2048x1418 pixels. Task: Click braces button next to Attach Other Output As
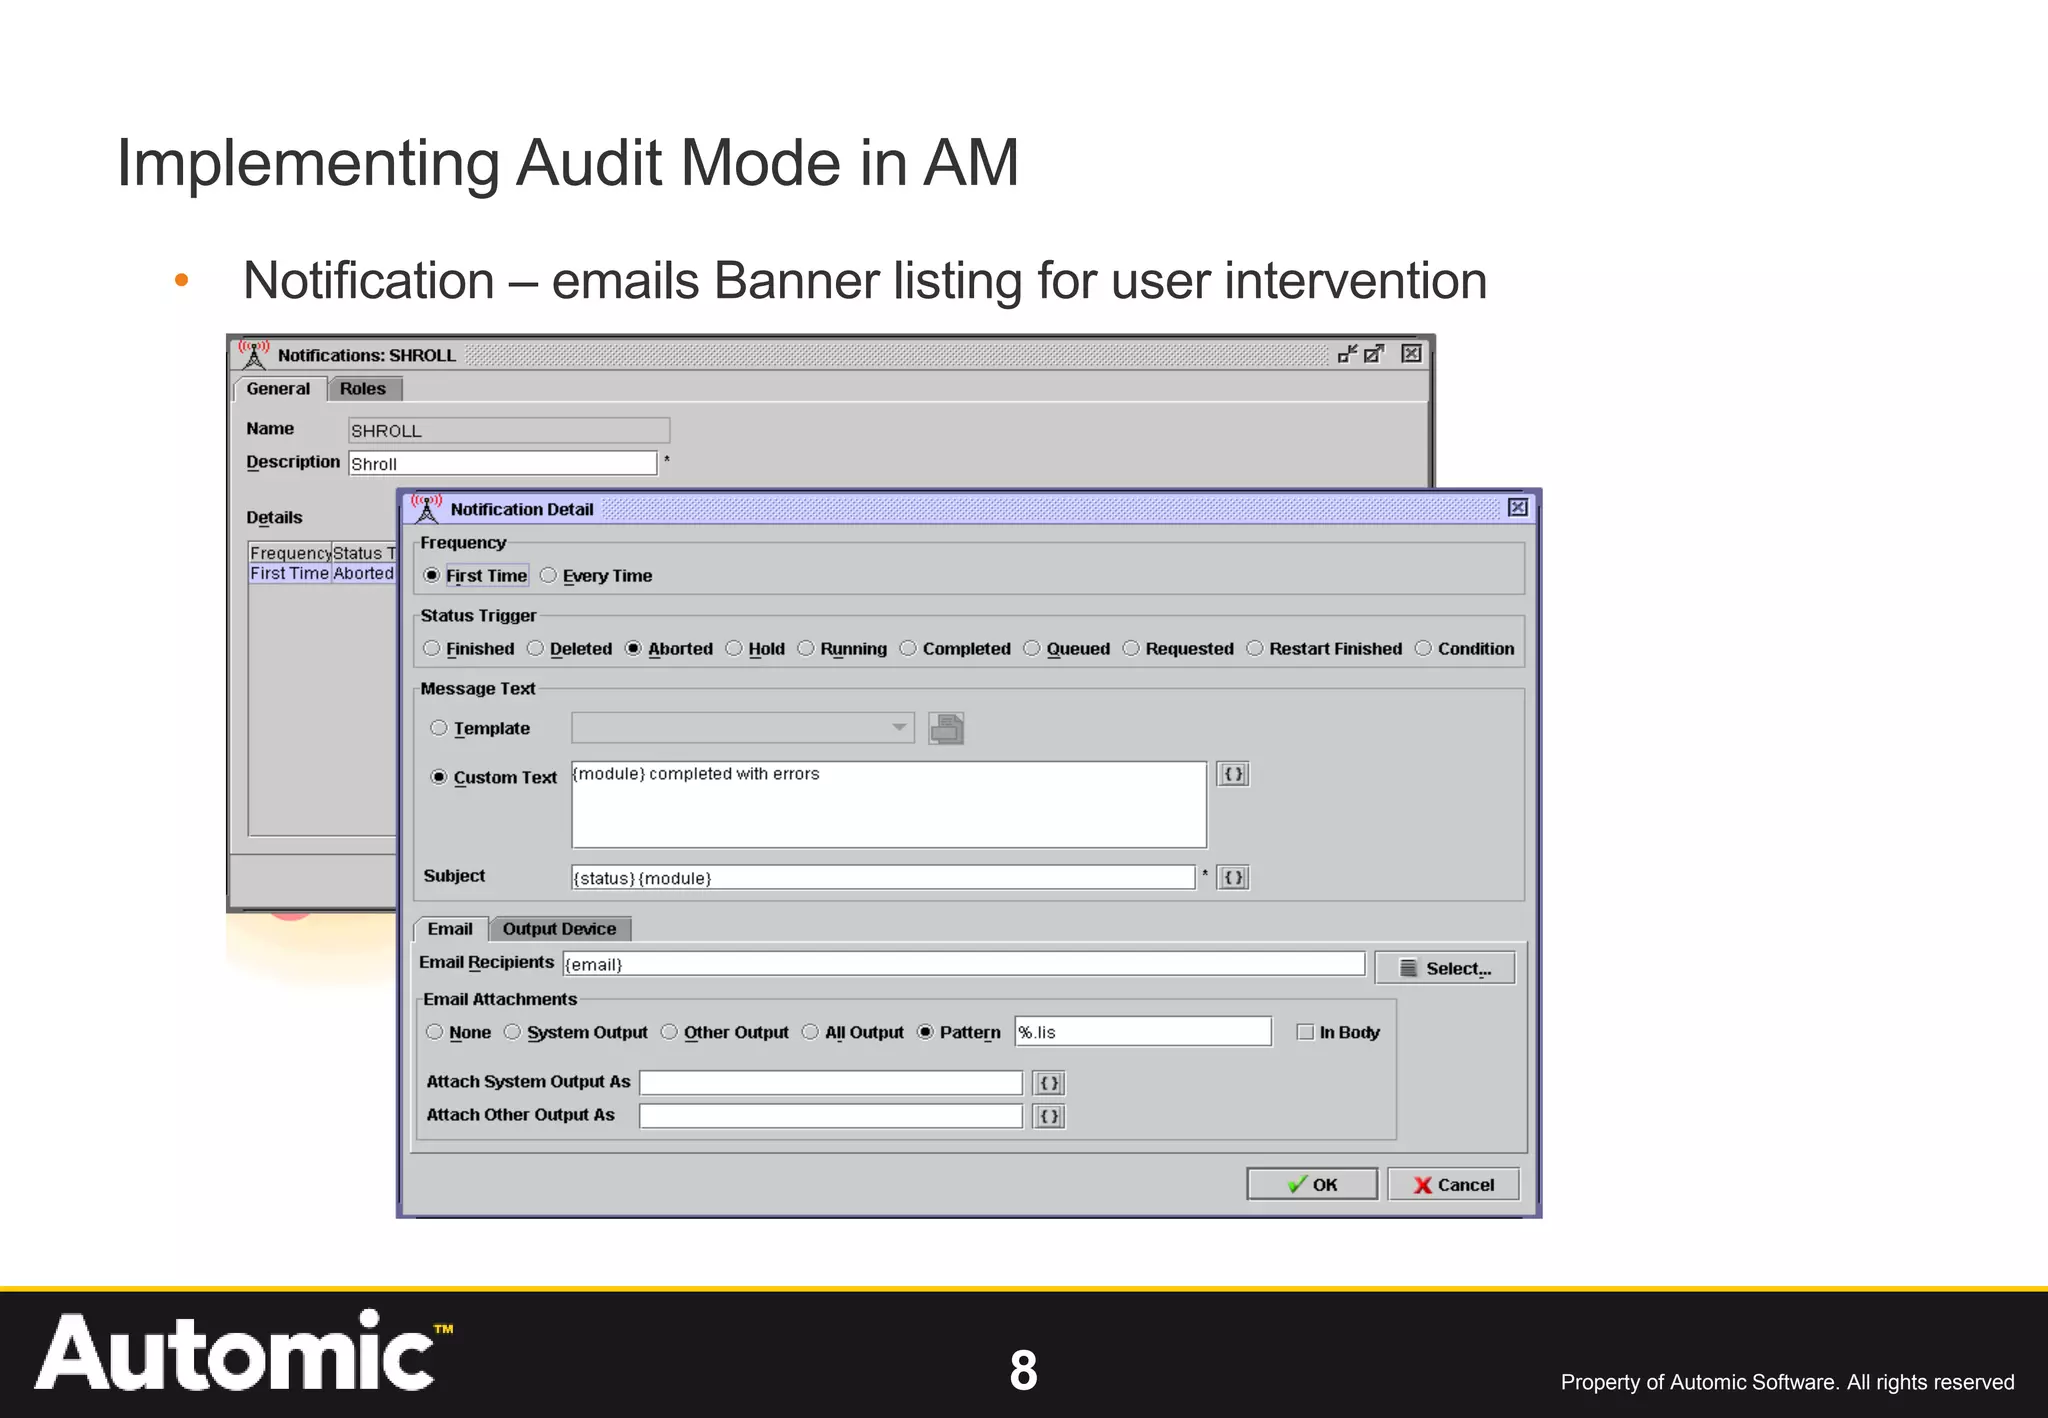(x=1049, y=1116)
